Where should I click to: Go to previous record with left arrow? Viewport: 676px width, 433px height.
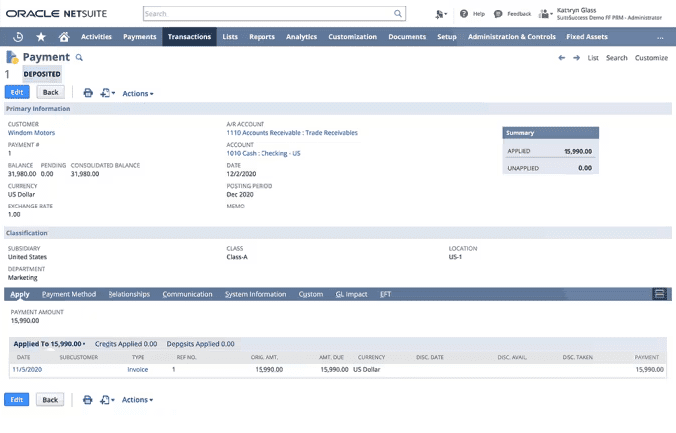click(x=562, y=58)
